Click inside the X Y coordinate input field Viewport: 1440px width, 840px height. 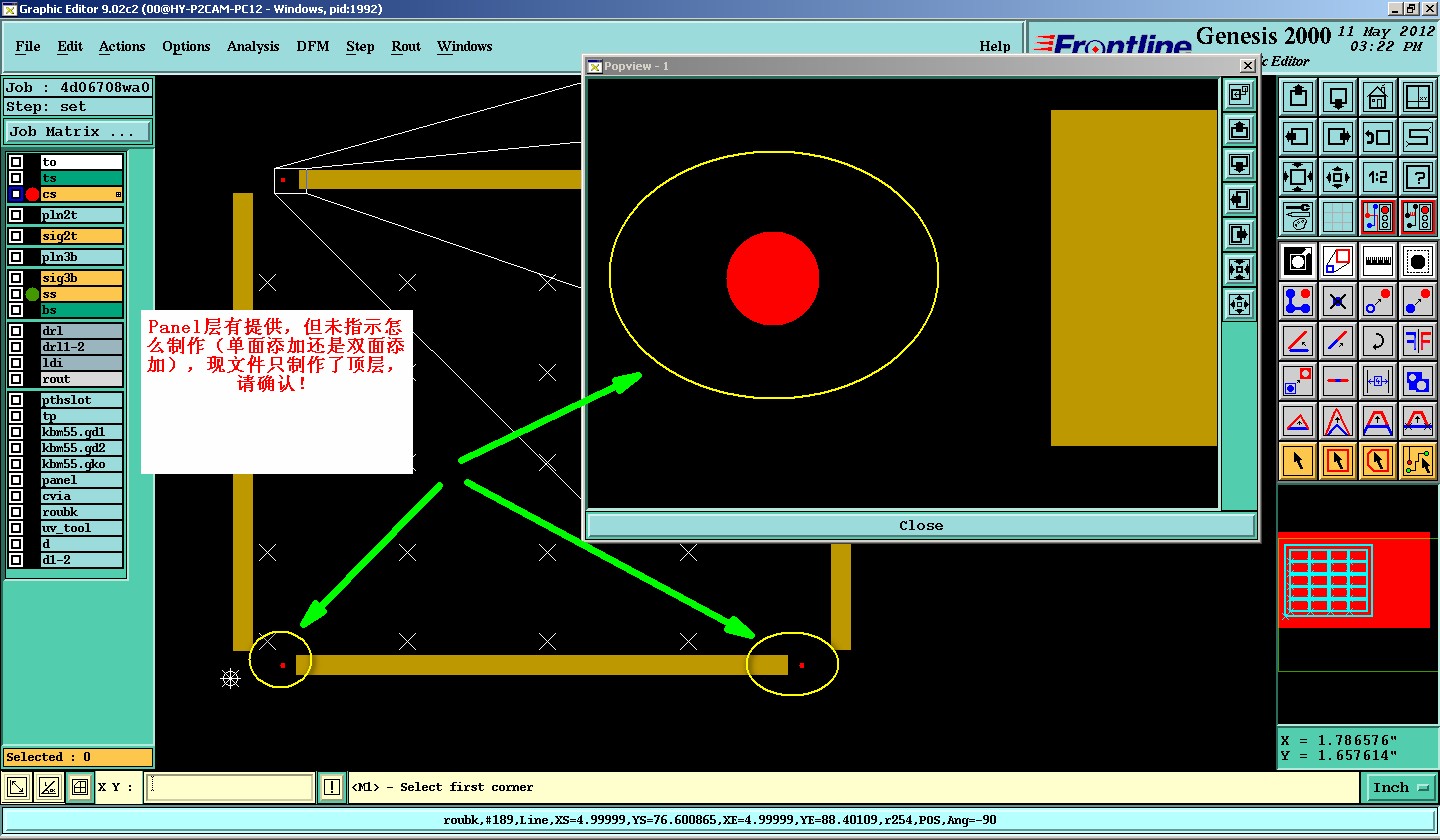click(229, 787)
